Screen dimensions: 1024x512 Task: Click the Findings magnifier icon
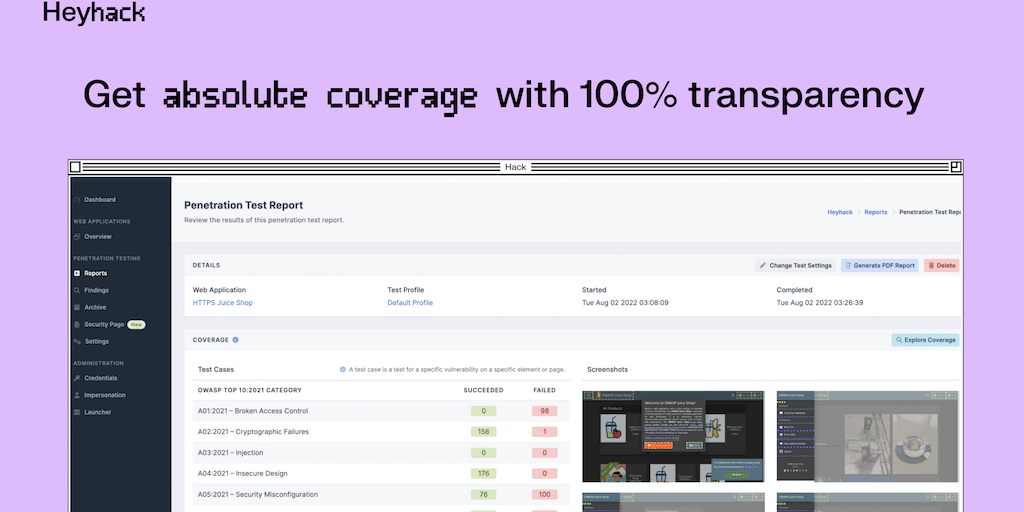[x=77, y=290]
